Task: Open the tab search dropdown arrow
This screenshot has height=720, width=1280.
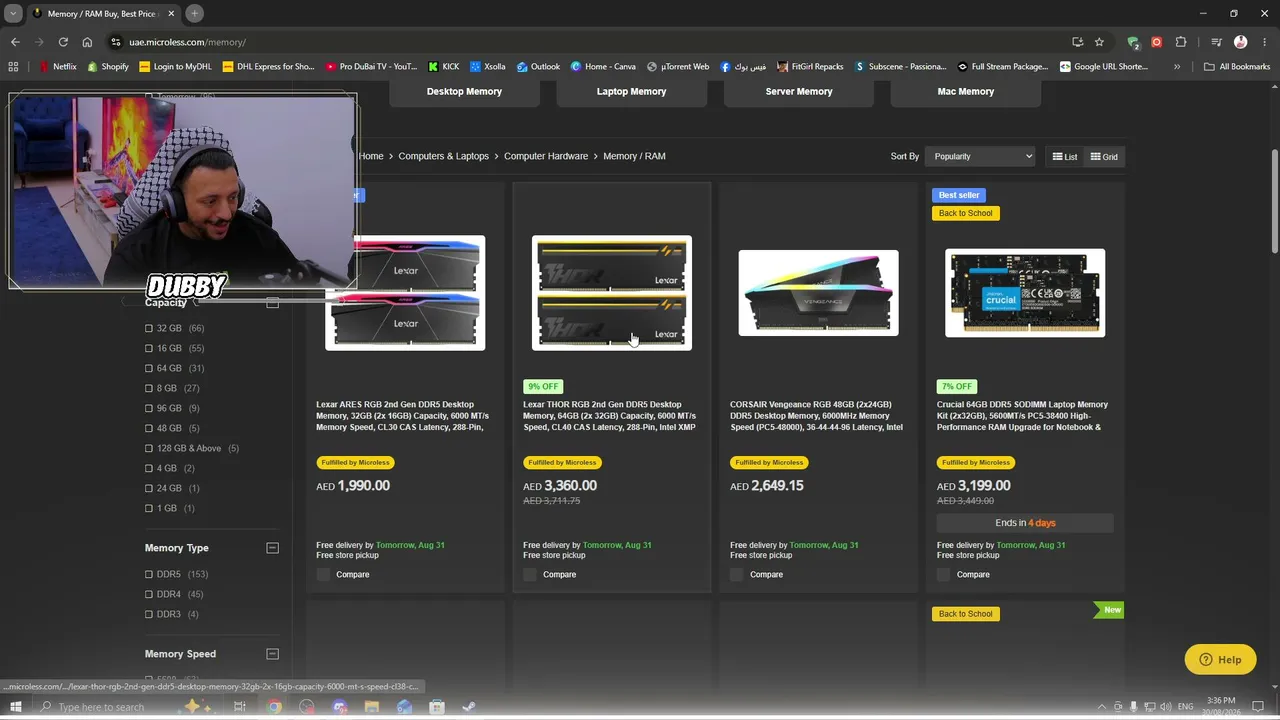Action: tap(13, 13)
